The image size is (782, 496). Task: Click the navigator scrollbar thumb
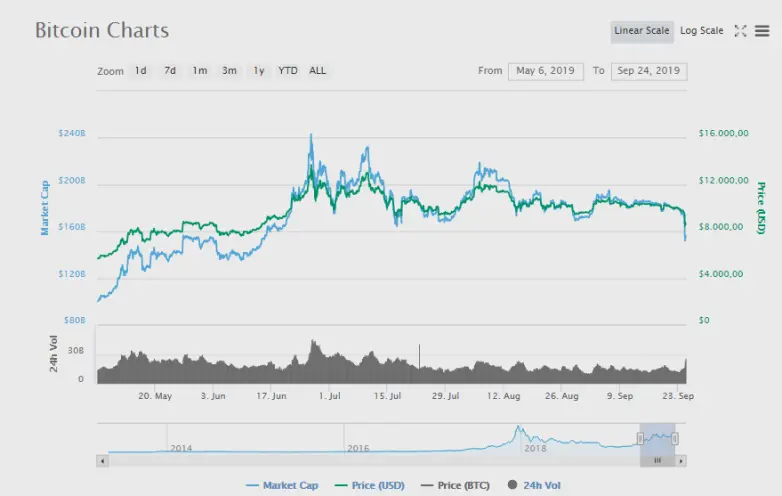pos(657,461)
